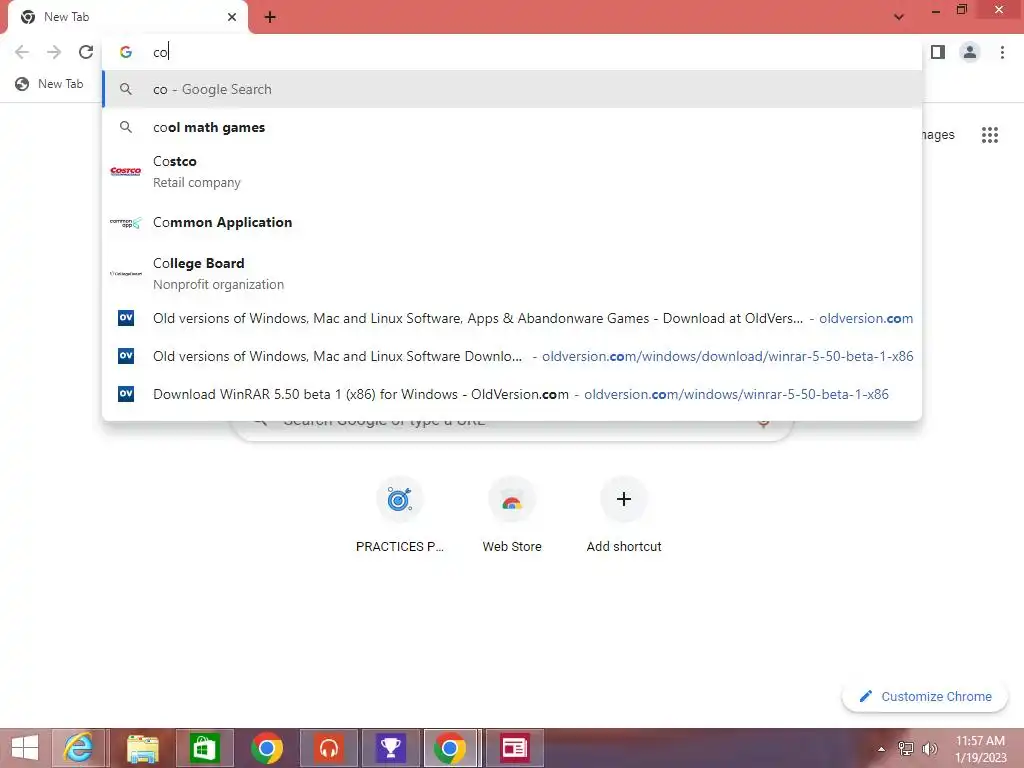
Task: Show hidden system tray icons
Action: point(881,749)
